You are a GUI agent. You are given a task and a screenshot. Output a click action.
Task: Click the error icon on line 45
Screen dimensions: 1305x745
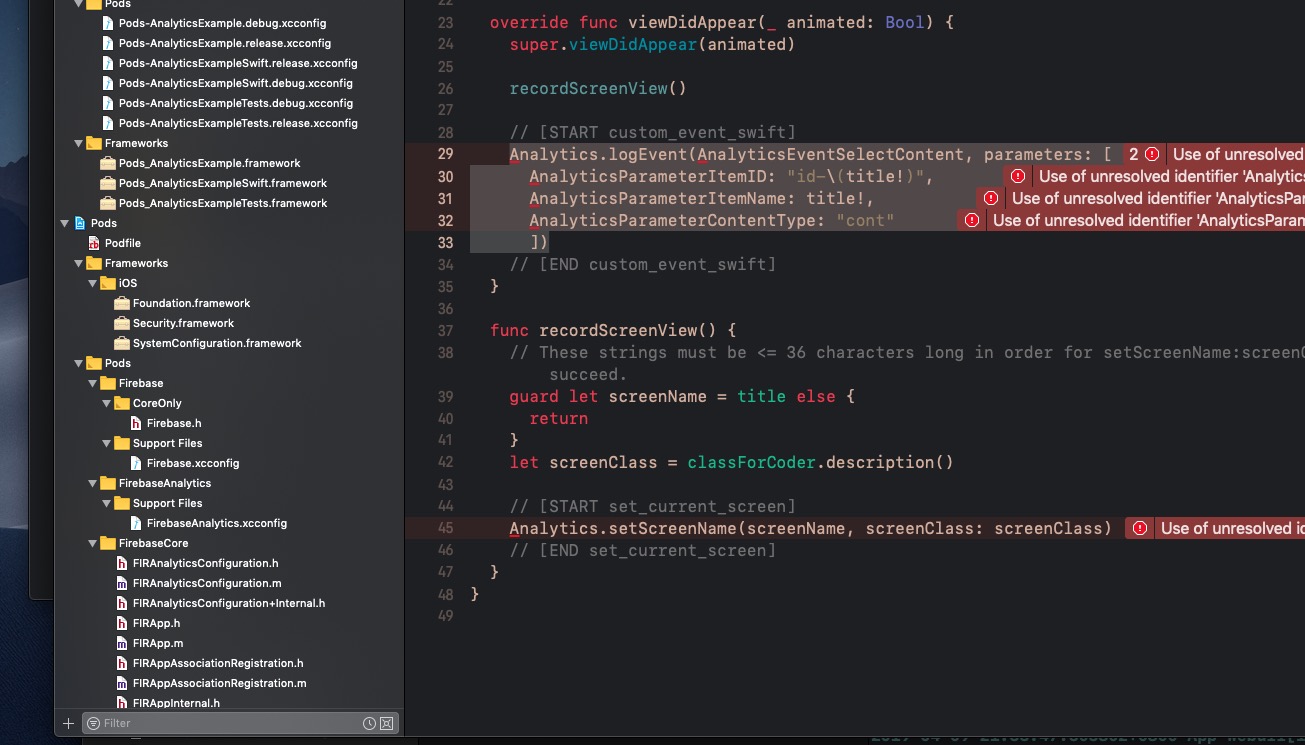point(1139,527)
